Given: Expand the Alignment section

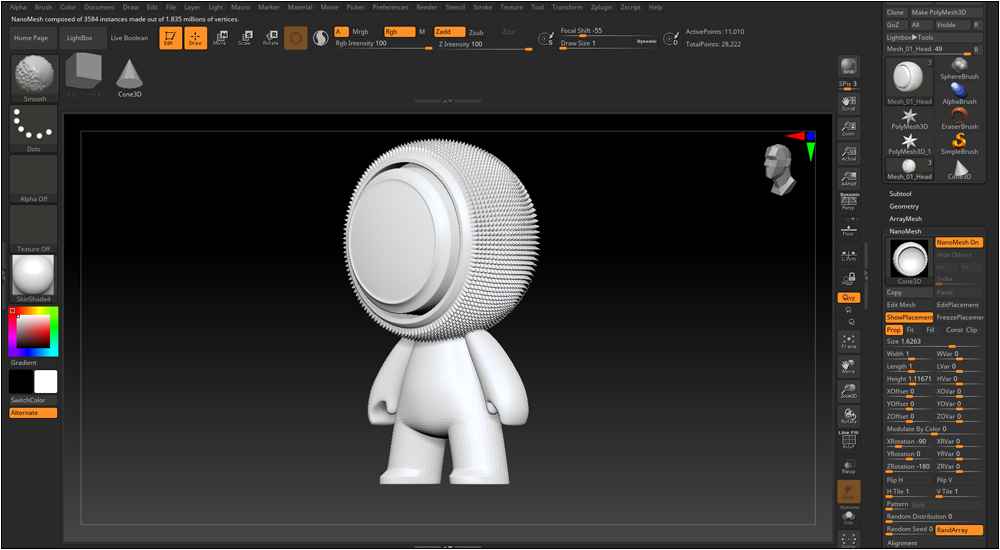Looking at the screenshot, I should [902, 543].
